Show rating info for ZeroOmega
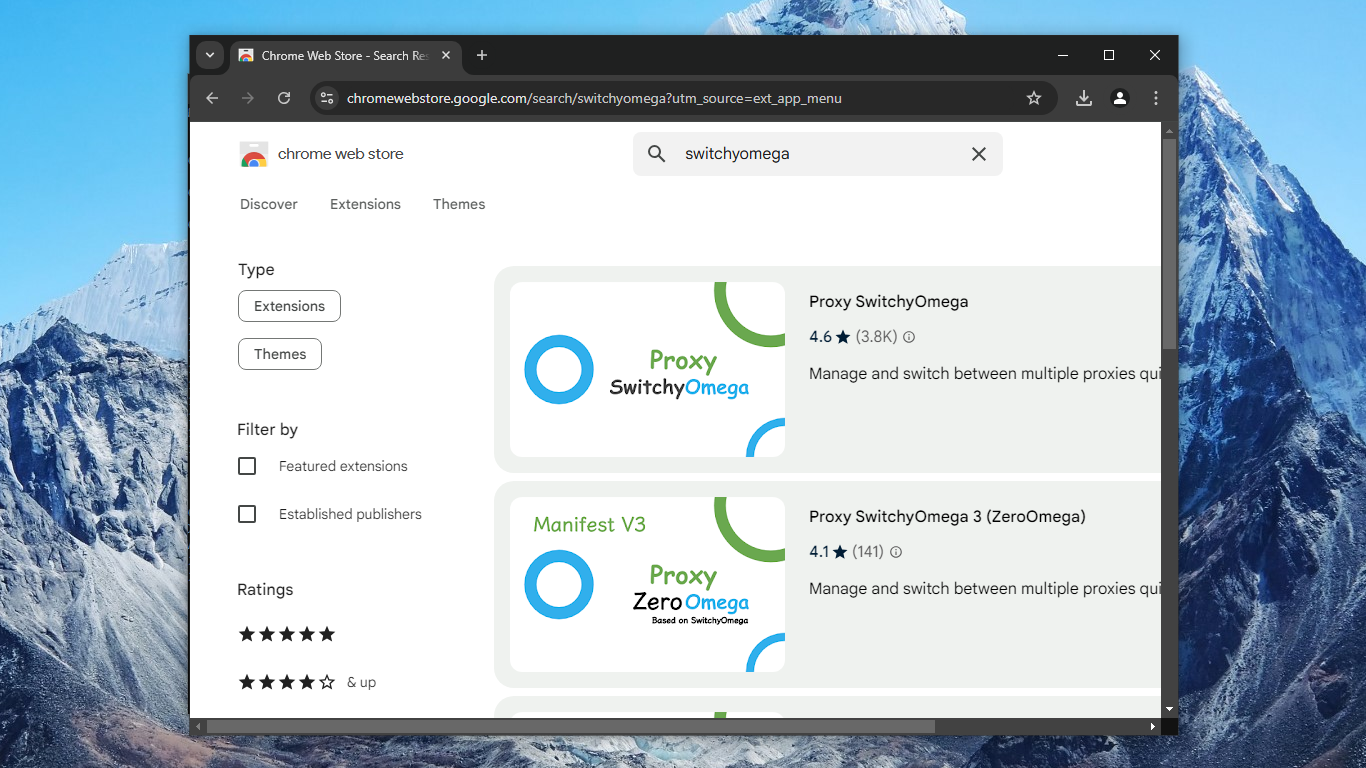The width and height of the screenshot is (1366, 768). 896,552
